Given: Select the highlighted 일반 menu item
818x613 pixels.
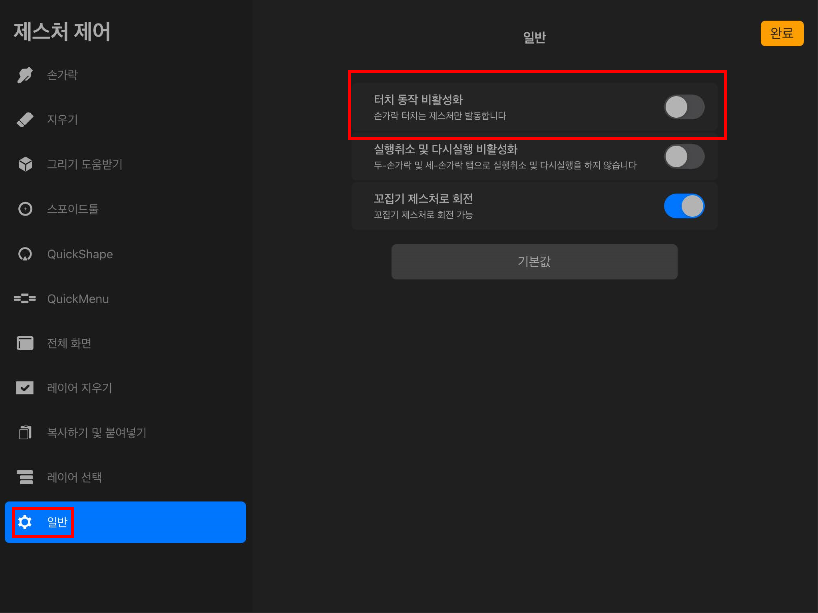Looking at the screenshot, I should [125, 522].
